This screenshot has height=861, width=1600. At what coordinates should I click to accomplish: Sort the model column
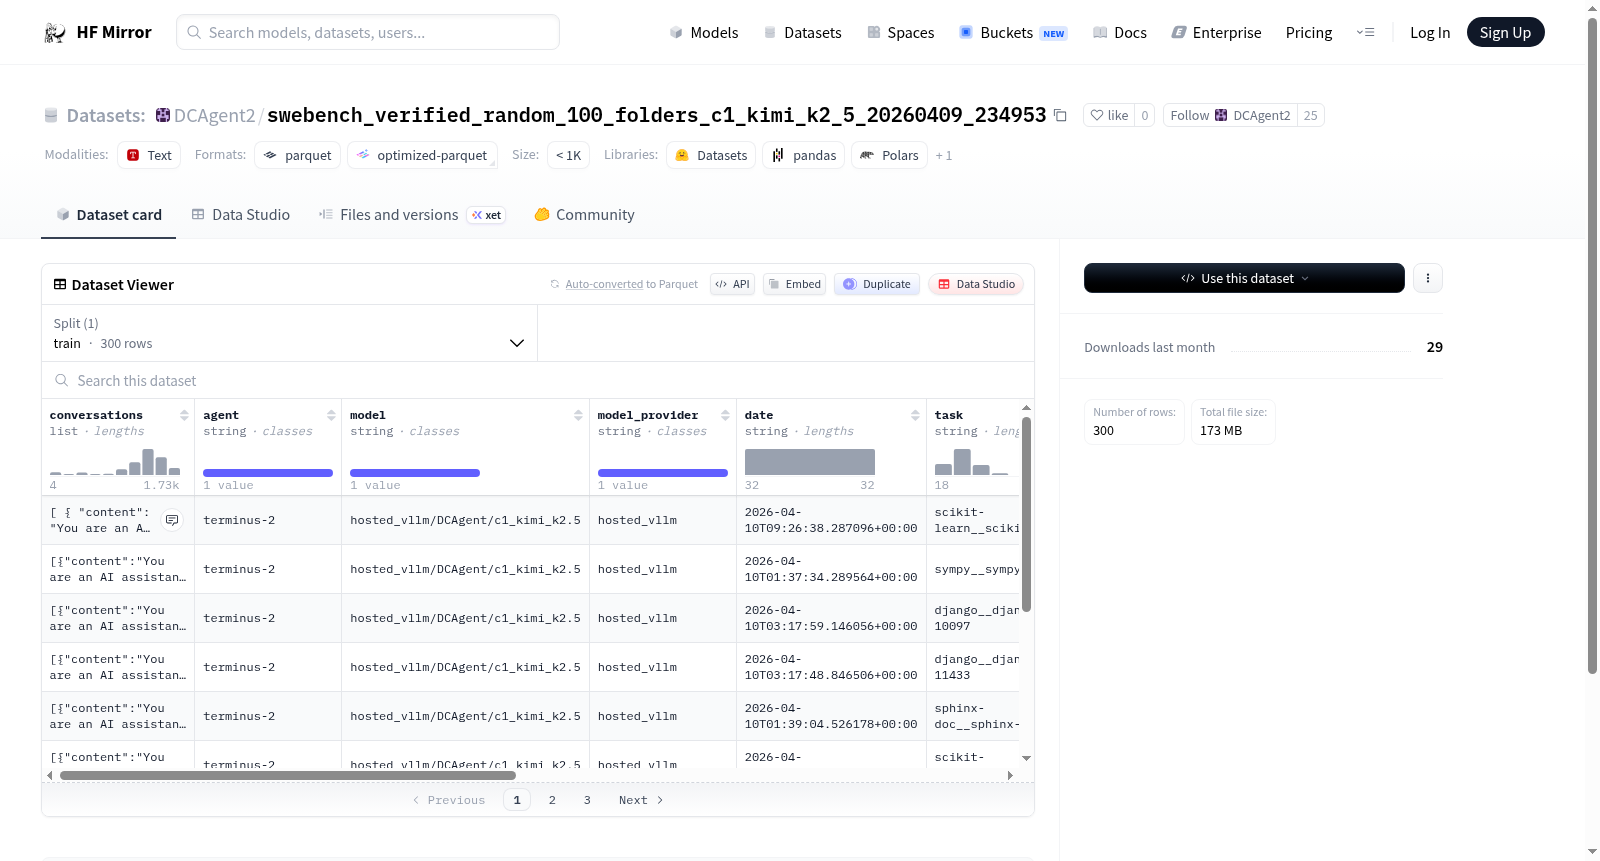coord(578,415)
